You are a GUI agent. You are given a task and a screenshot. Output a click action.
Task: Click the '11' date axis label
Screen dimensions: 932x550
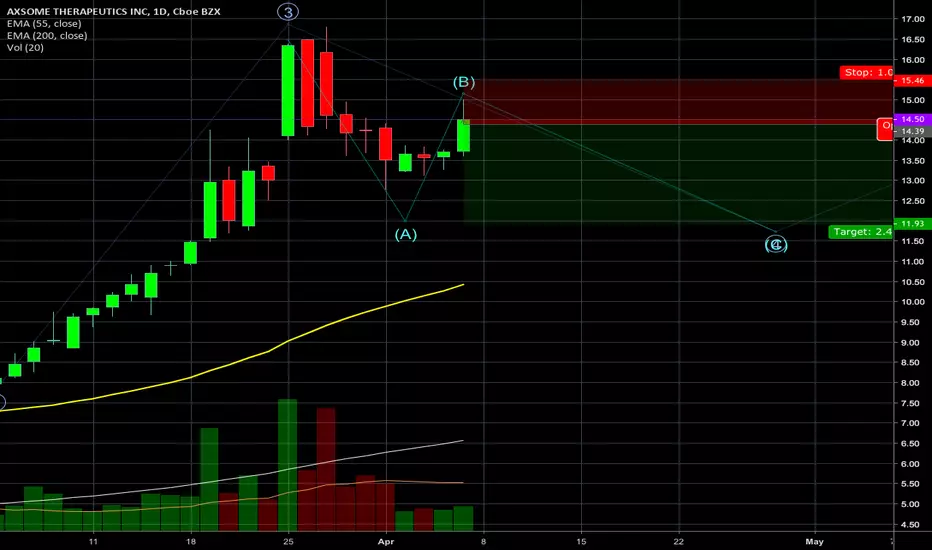click(93, 542)
